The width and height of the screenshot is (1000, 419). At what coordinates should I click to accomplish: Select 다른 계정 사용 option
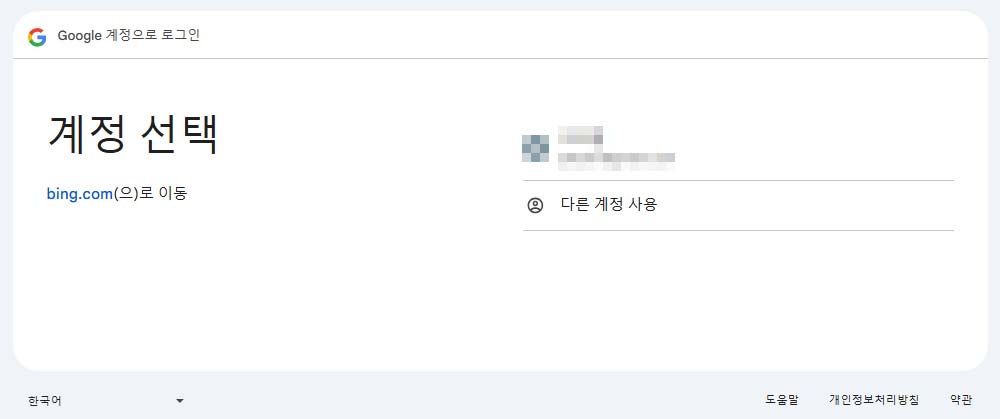pos(738,205)
